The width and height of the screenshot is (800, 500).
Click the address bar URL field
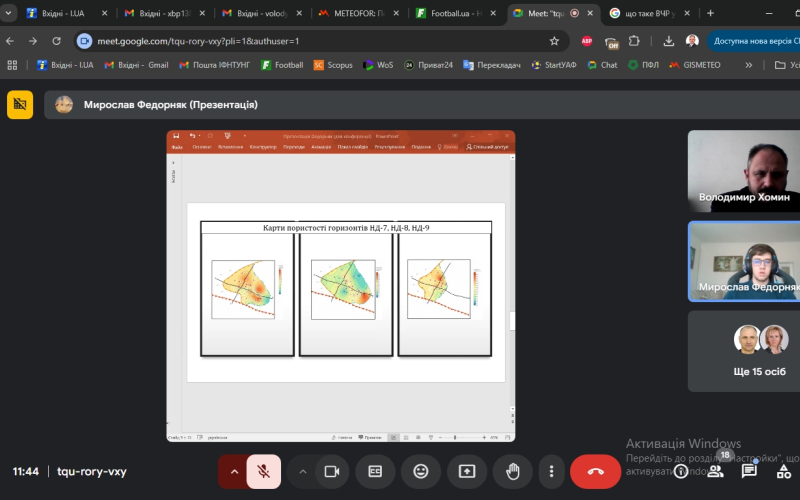point(321,41)
